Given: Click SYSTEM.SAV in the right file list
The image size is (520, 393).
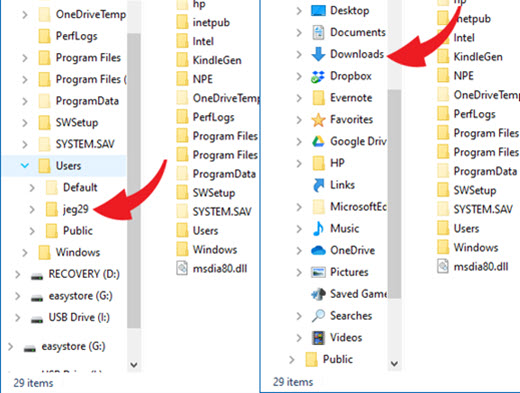Looking at the screenshot, I should pyautogui.click(x=483, y=209).
